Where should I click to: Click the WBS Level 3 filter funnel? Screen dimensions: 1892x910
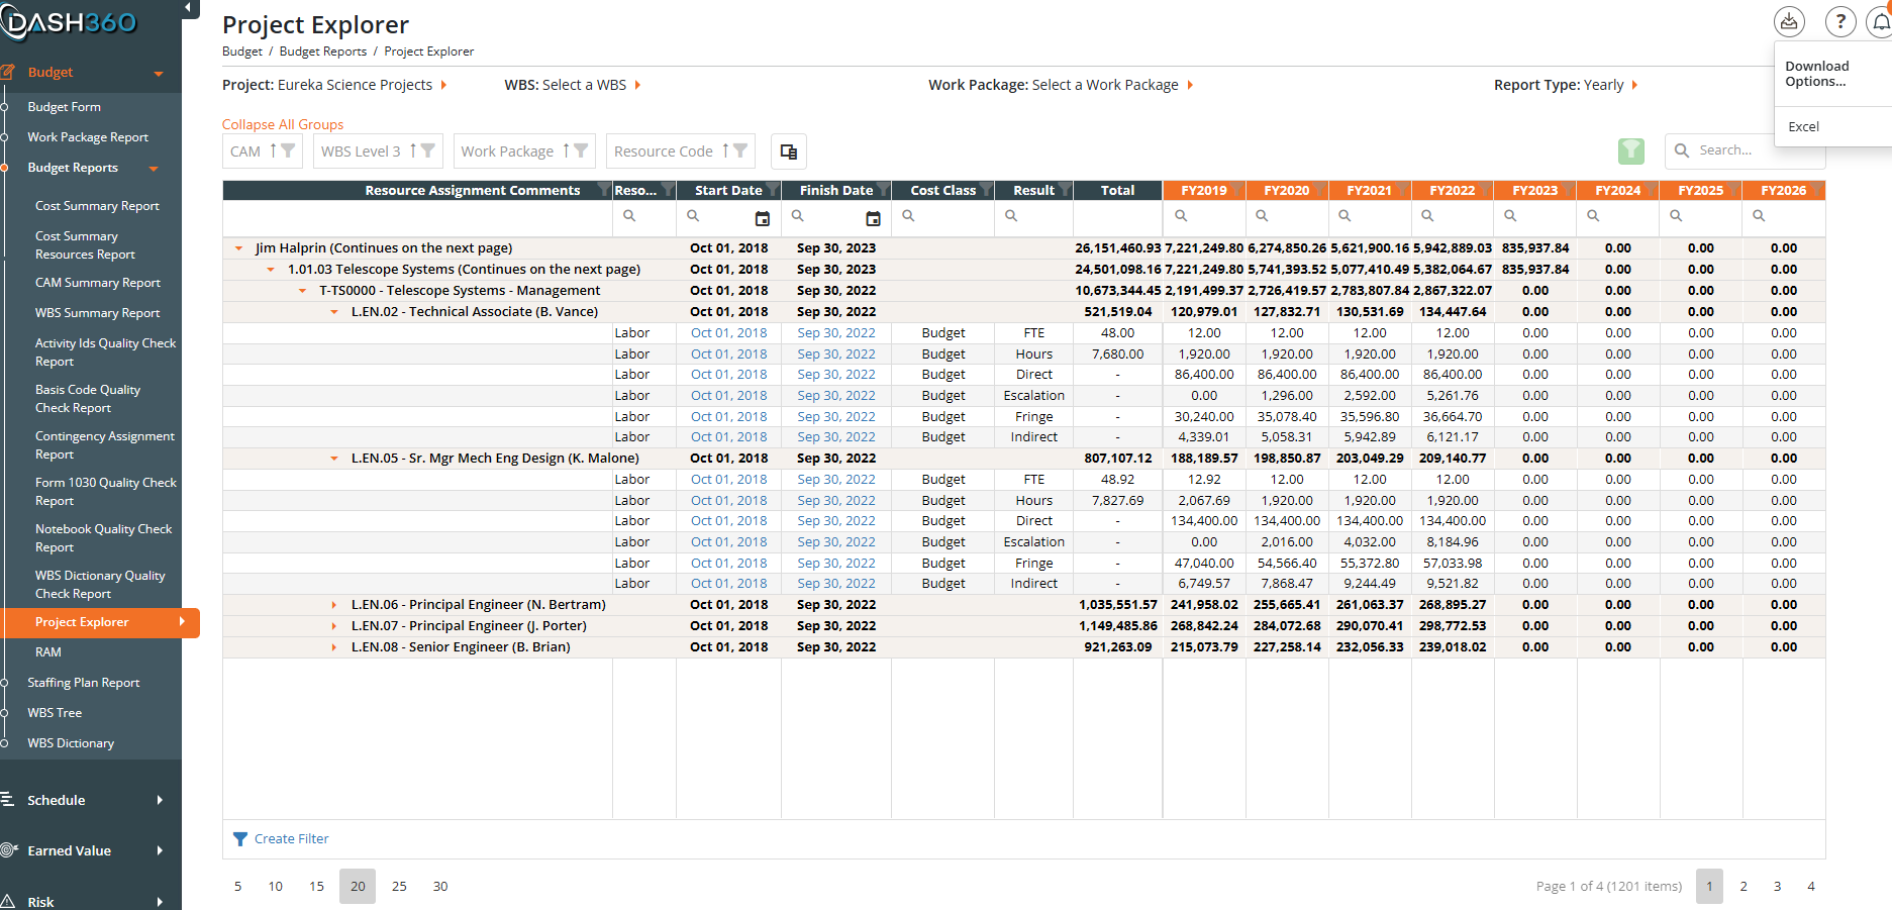tap(428, 150)
